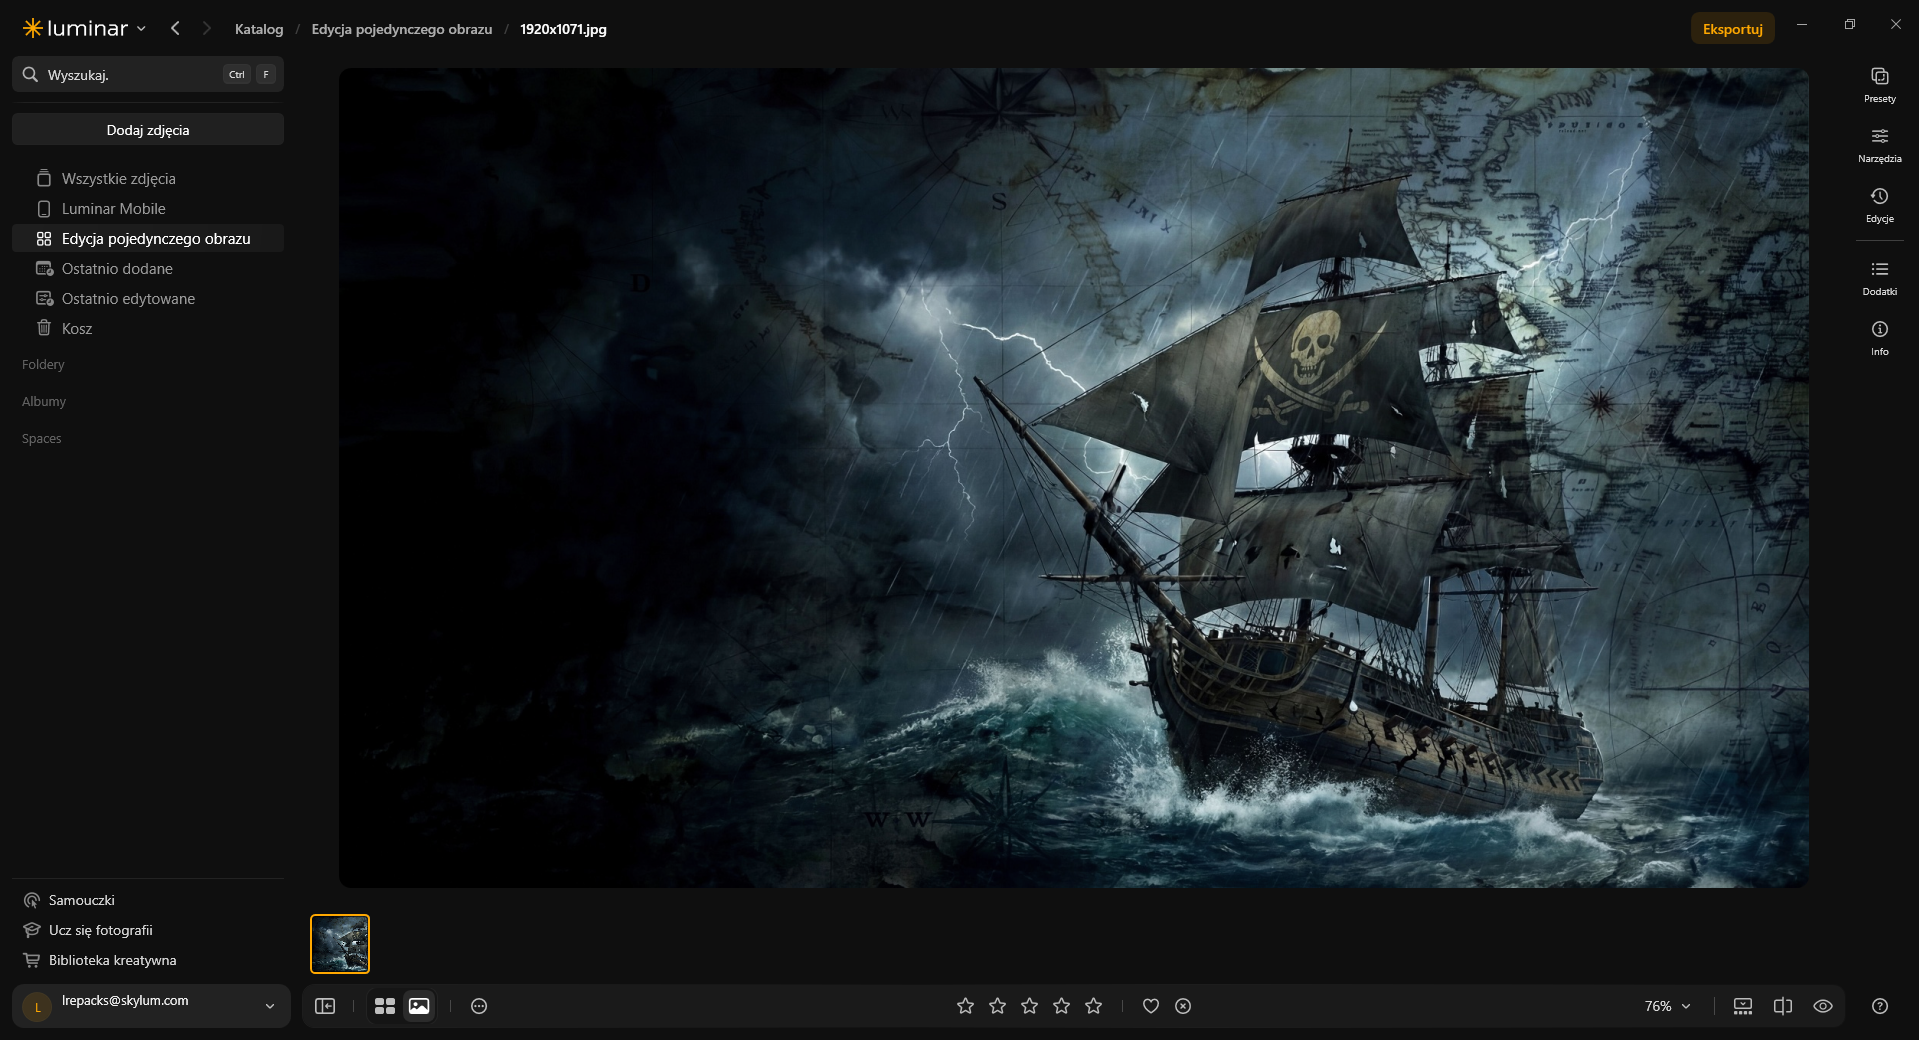
Task: Minimize the Luminar window
Action: [x=1802, y=24]
